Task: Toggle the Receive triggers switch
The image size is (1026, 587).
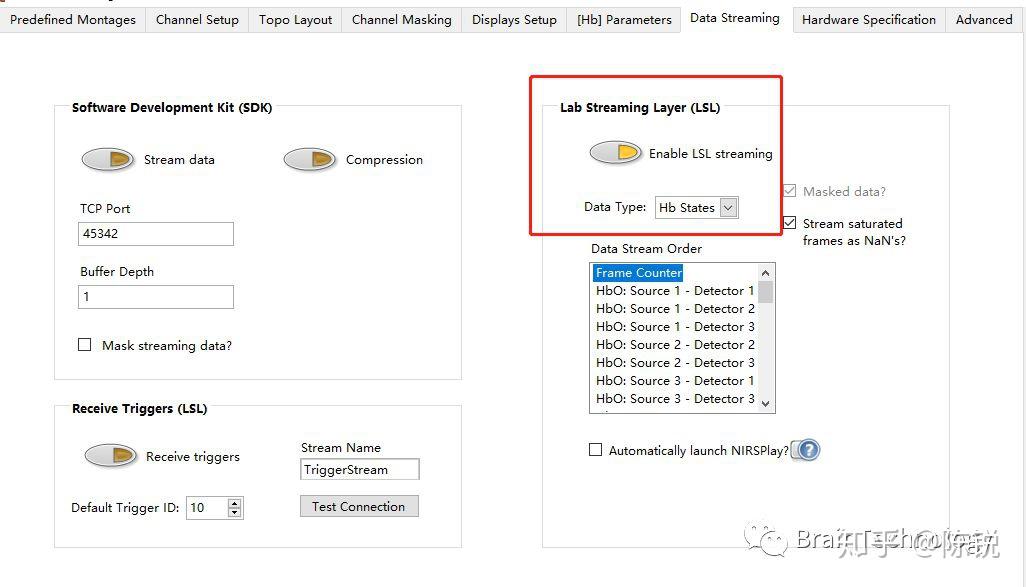Action: pos(110,456)
